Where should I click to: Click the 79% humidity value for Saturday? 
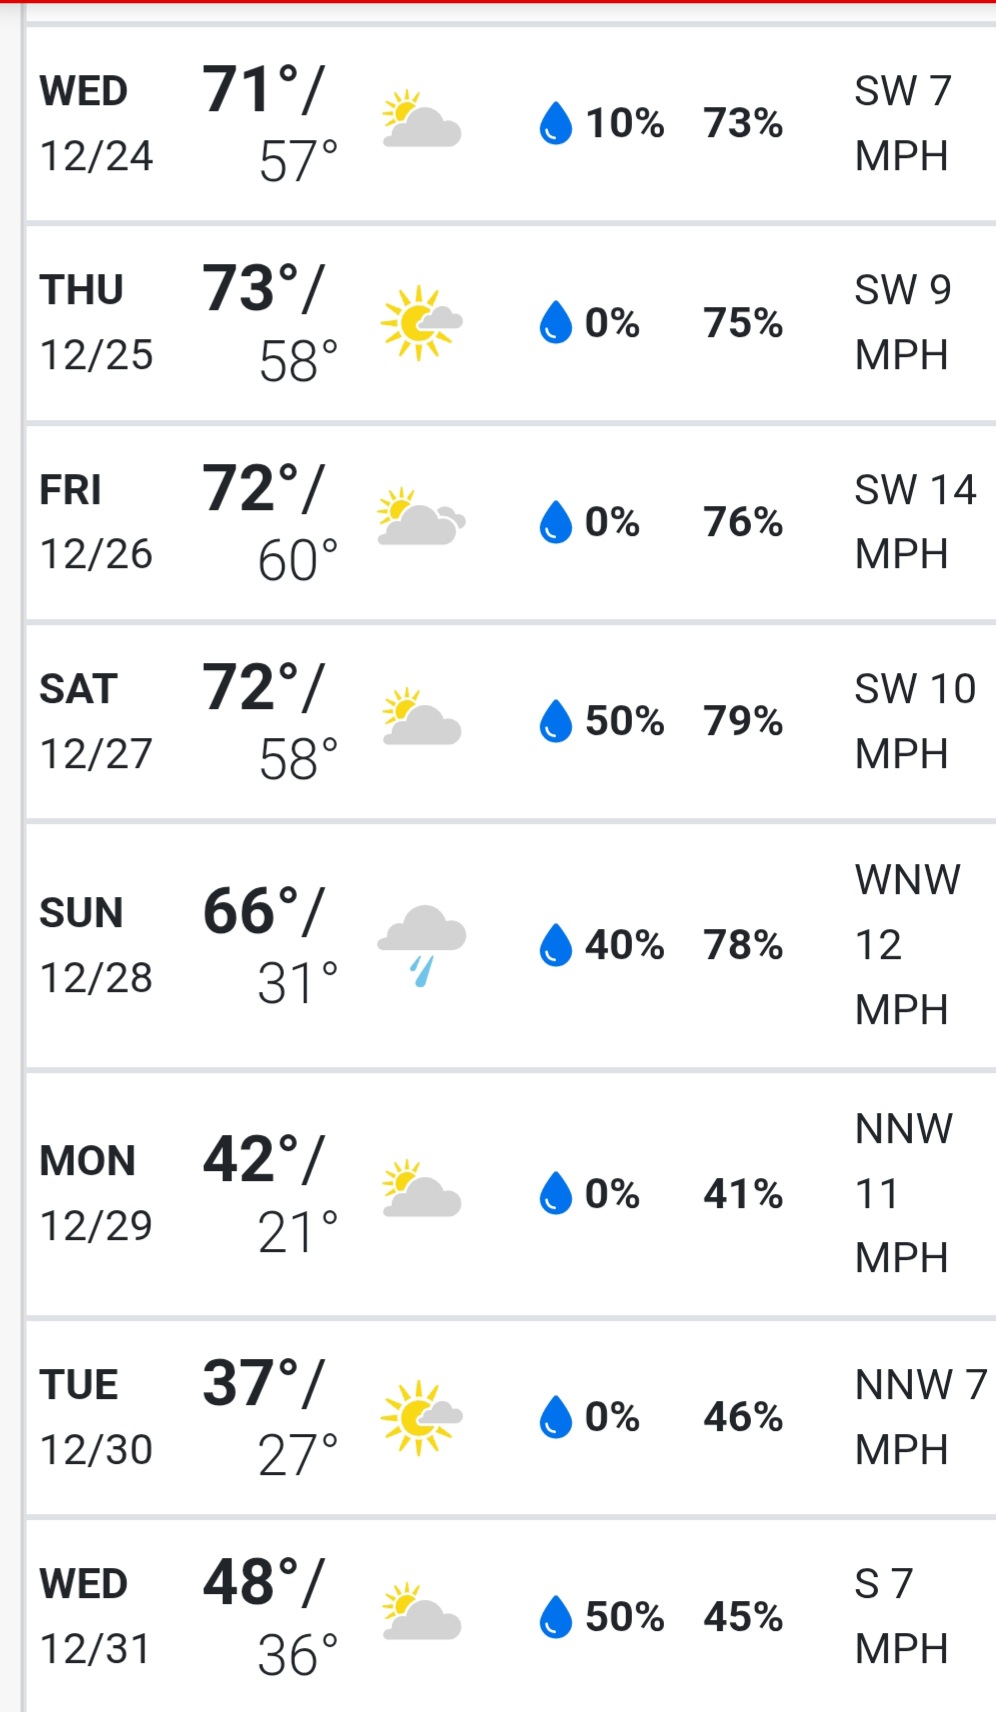(742, 720)
